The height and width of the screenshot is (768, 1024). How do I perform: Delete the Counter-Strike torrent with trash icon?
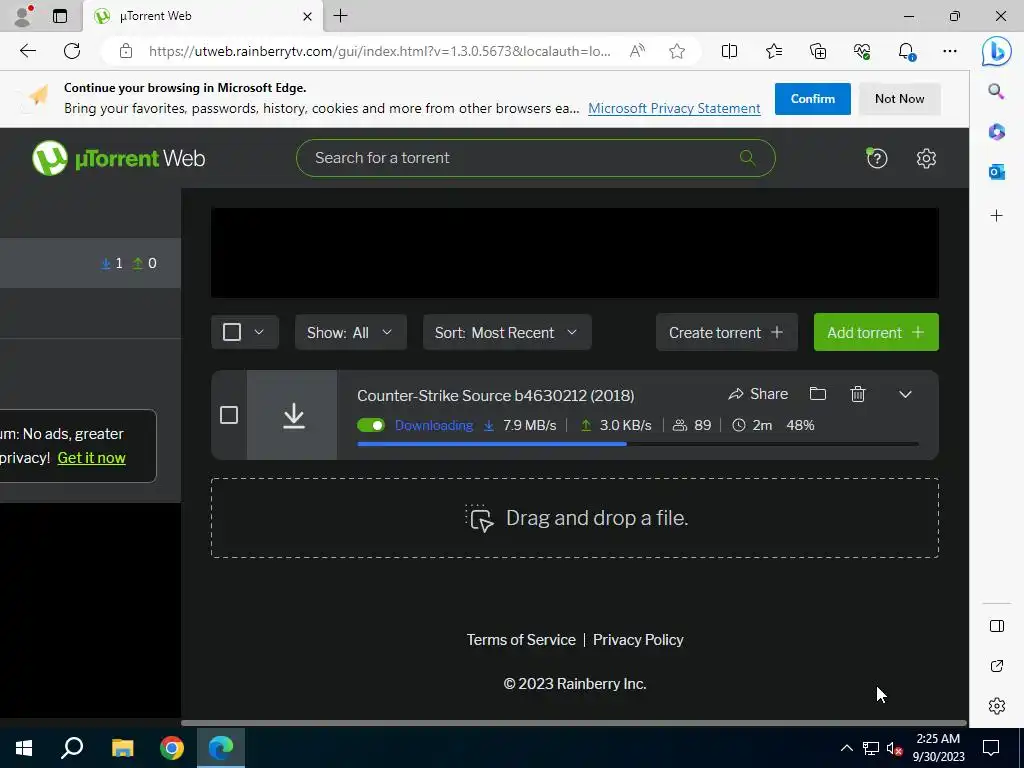click(857, 394)
